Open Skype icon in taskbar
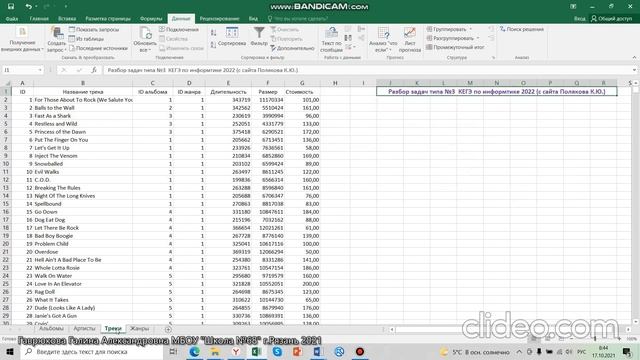The width and height of the screenshot is (640, 360). pyautogui.click(x=277, y=352)
